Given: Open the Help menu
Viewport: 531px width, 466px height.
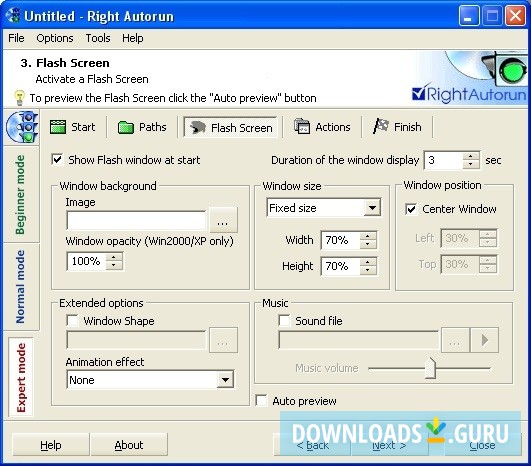Looking at the screenshot, I should click(133, 38).
